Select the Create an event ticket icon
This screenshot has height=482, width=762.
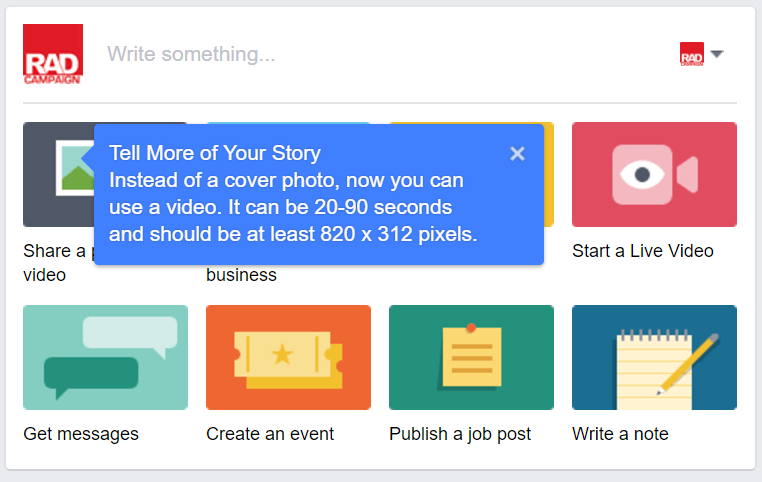[x=288, y=357]
